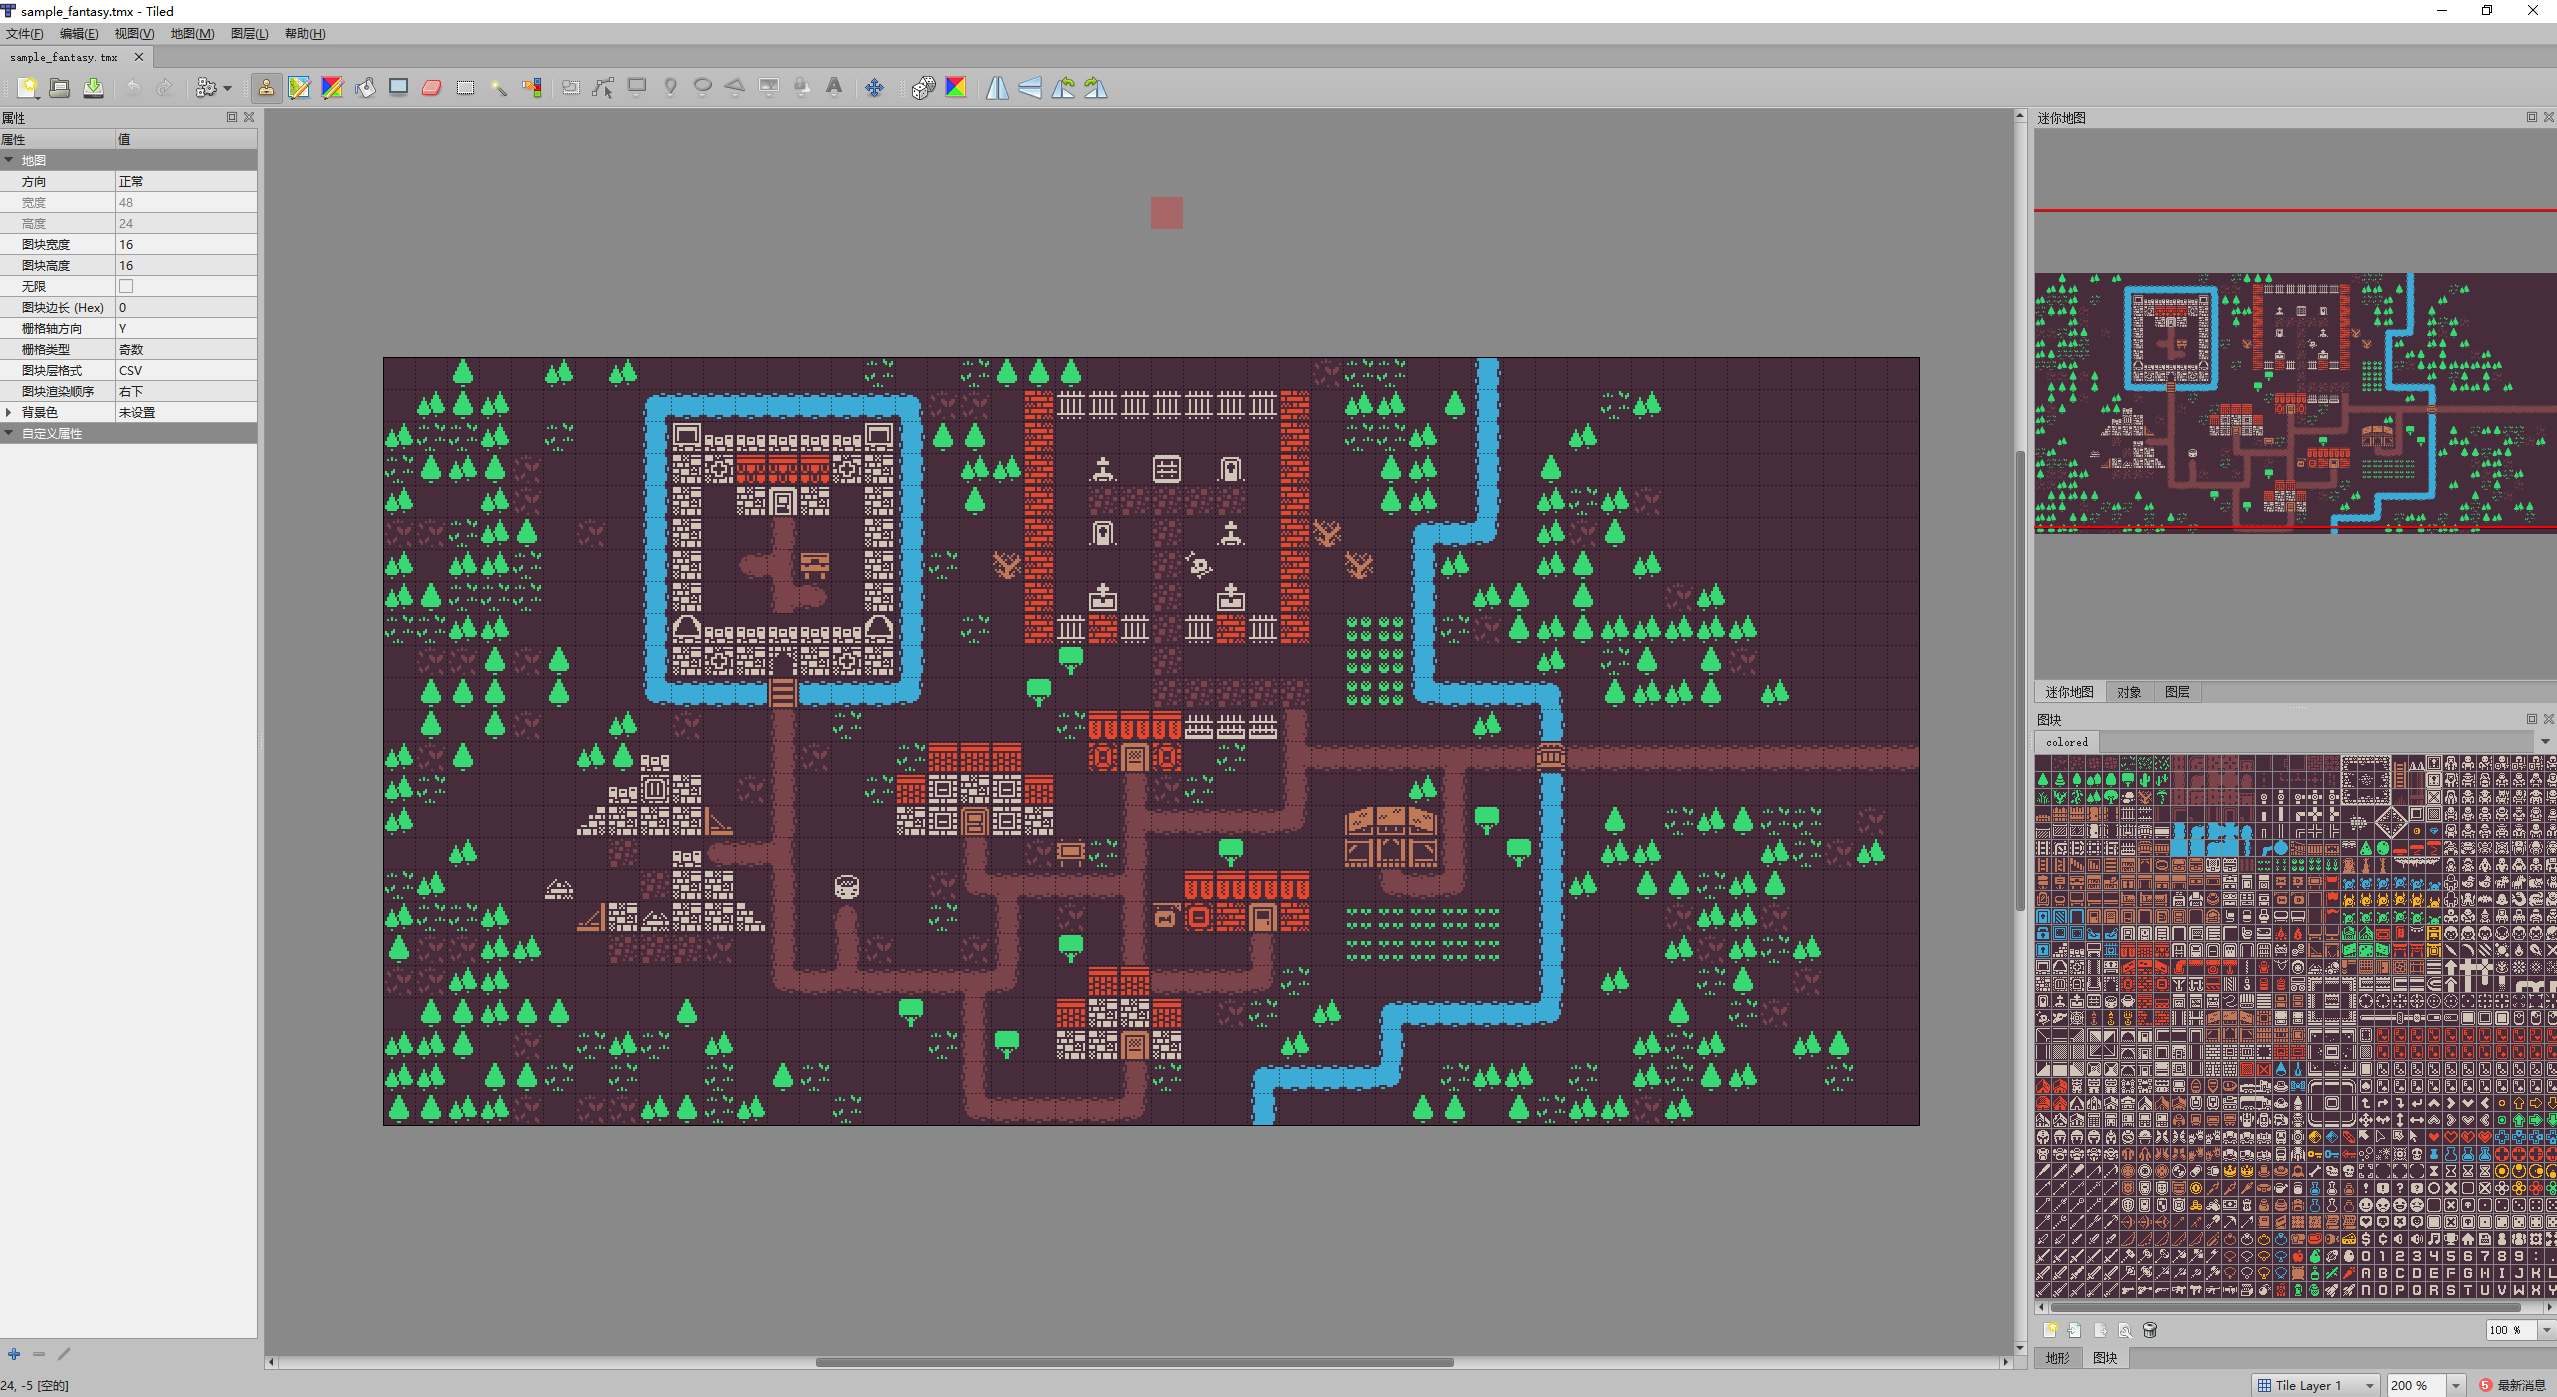This screenshot has width=2557, height=1397.
Task: Select the Stamp Brush tool
Action: (266, 88)
